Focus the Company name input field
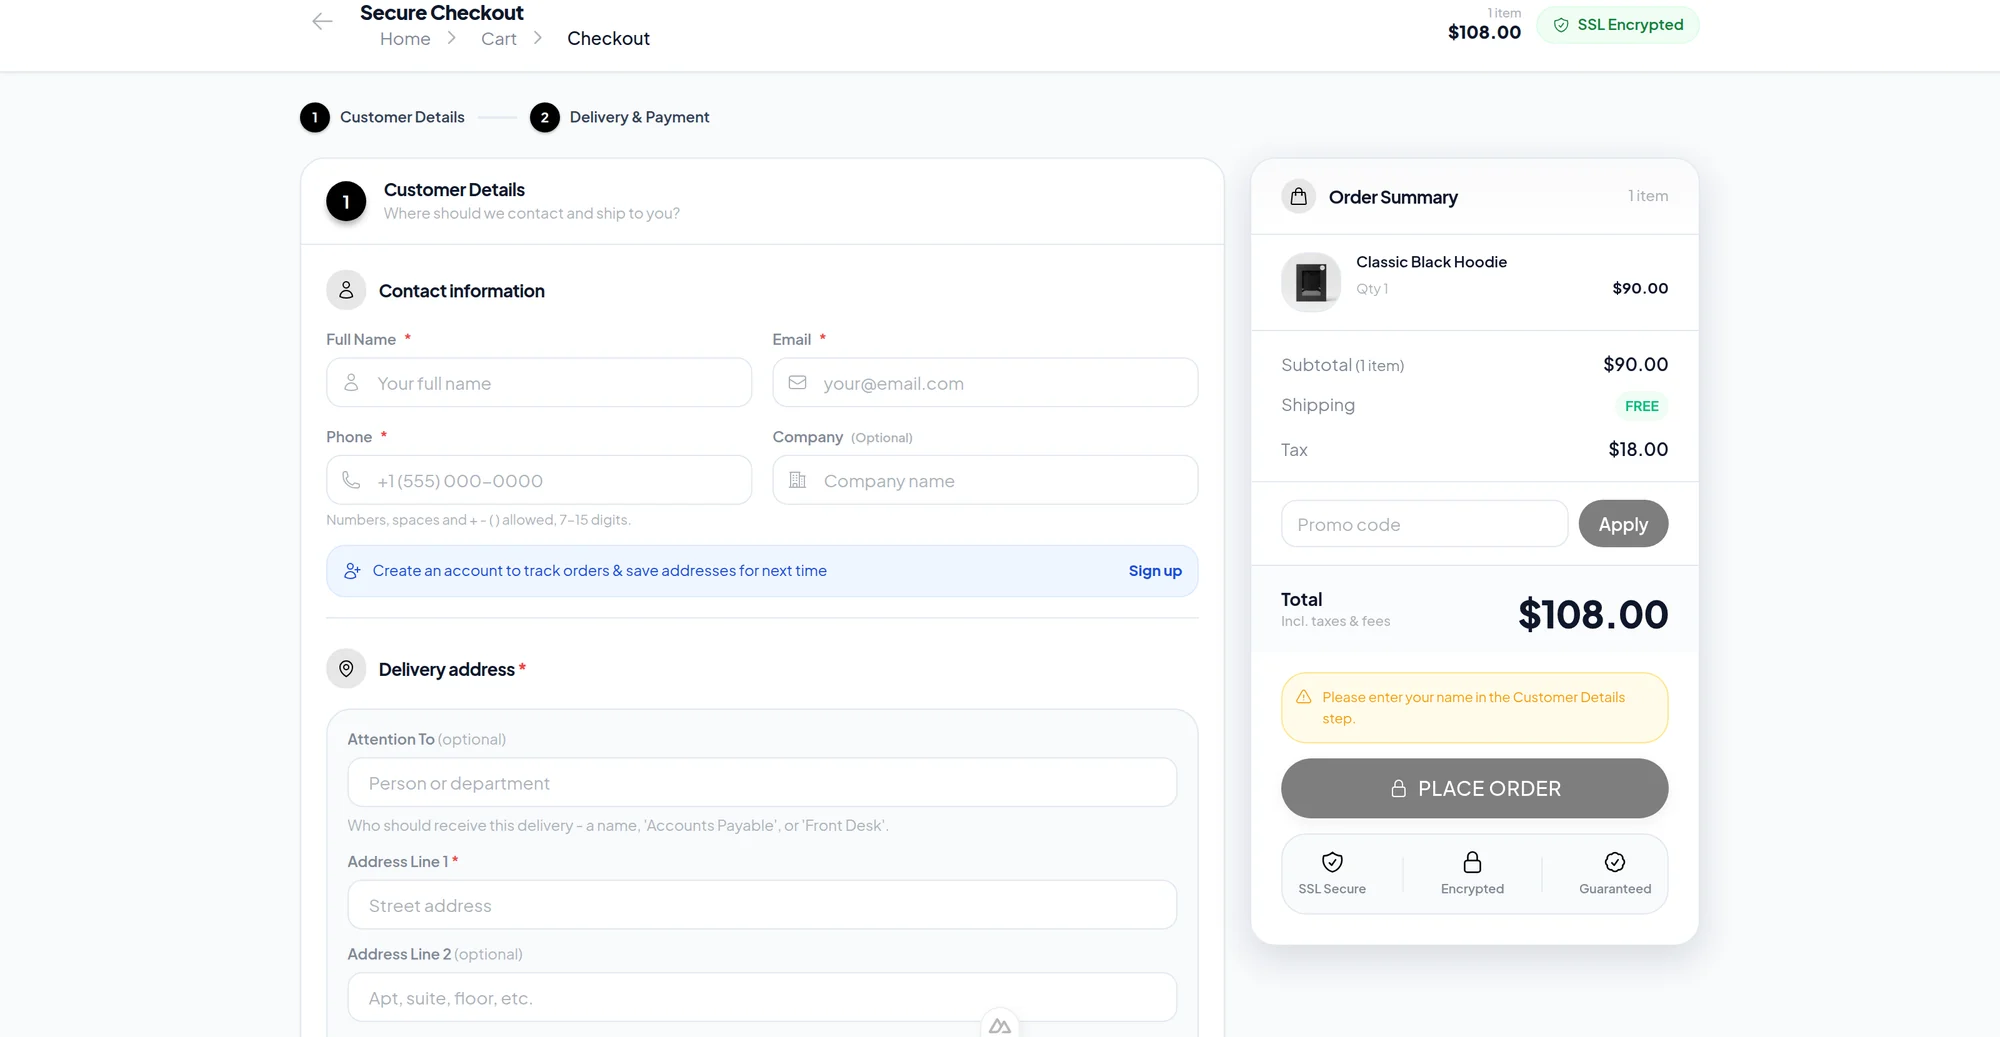 tap(985, 480)
